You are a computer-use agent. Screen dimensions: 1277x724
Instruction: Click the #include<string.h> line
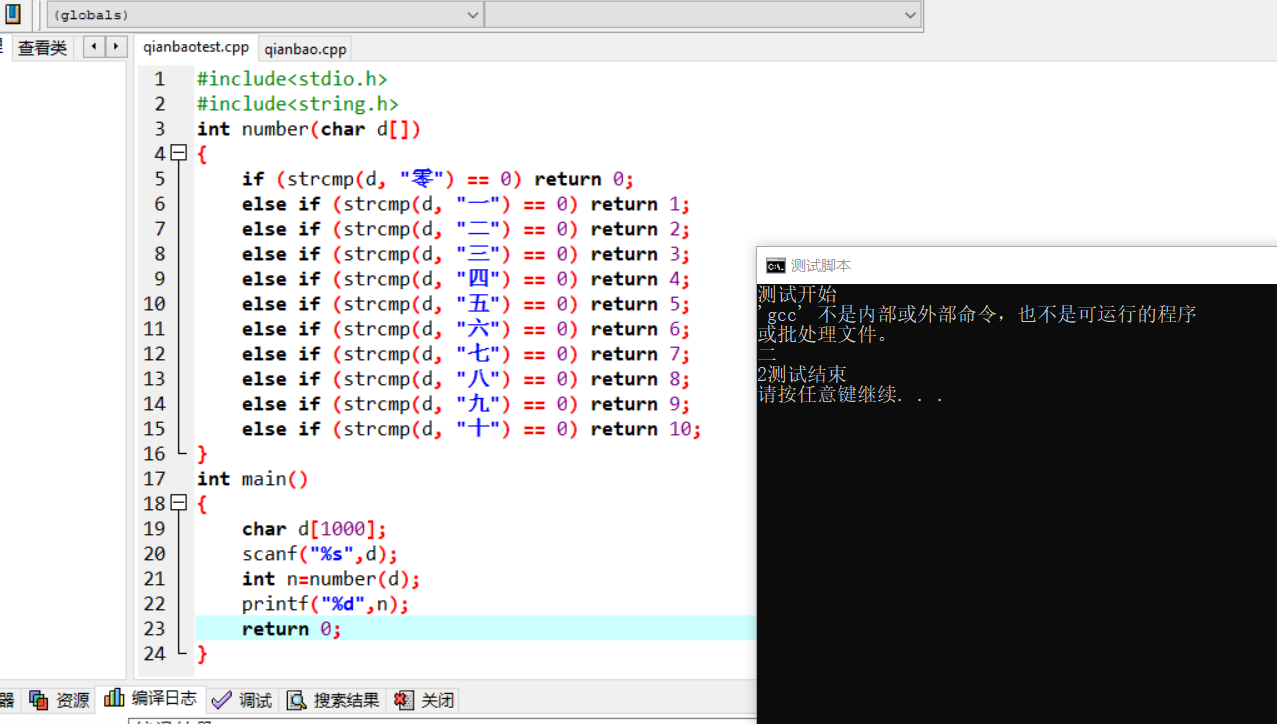click(x=298, y=104)
